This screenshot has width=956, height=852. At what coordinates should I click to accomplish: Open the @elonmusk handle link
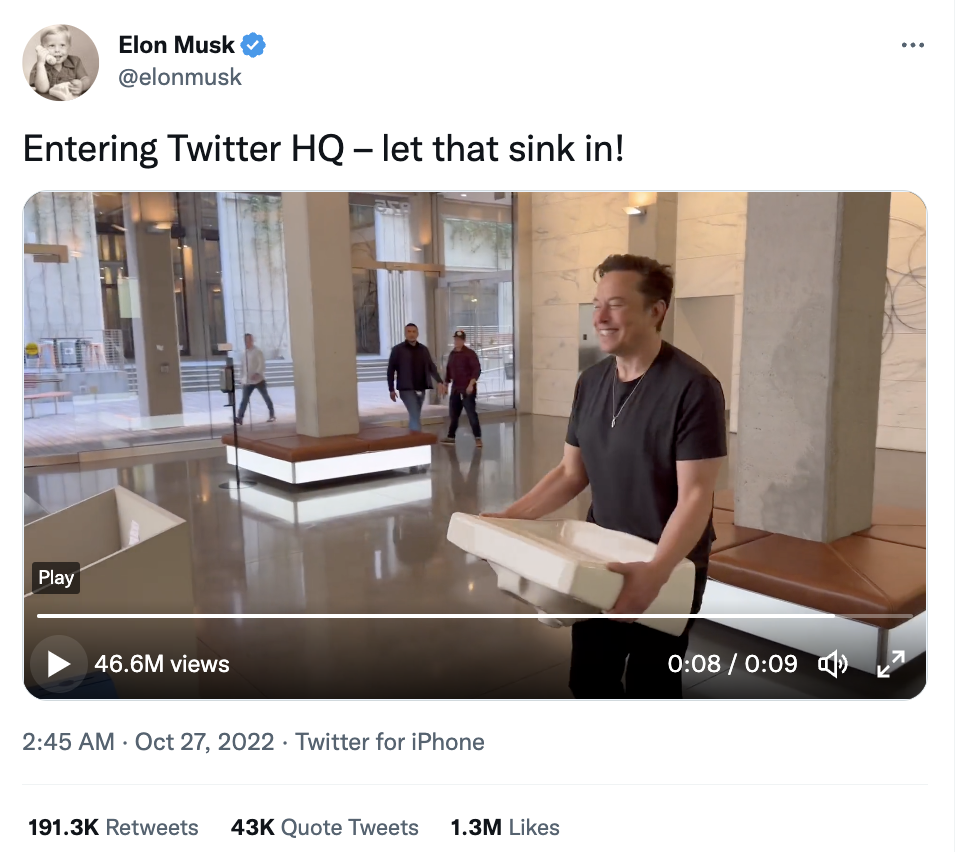pyautogui.click(x=180, y=77)
